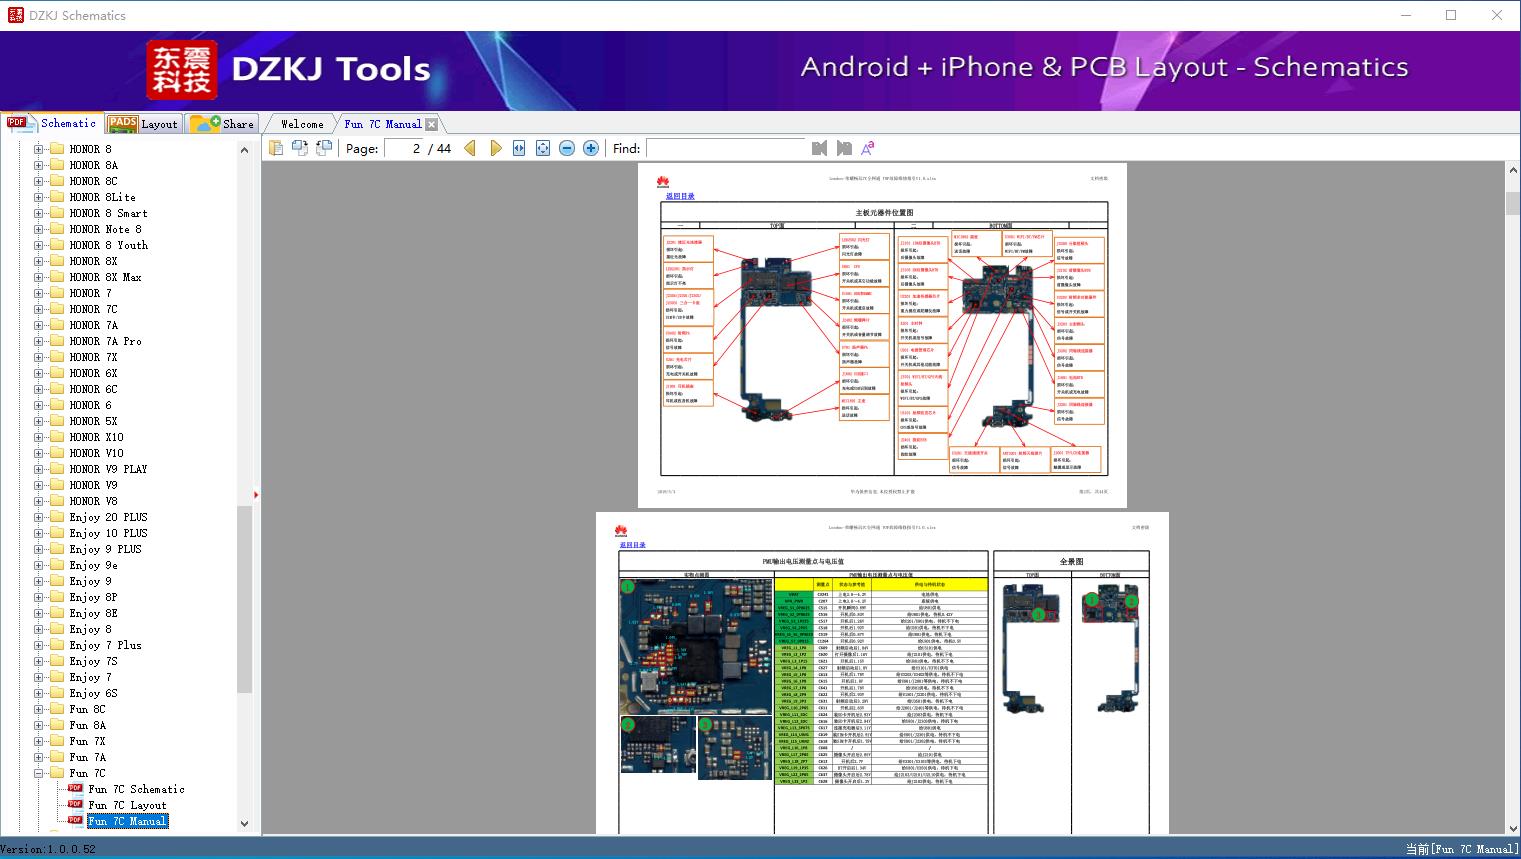The width and height of the screenshot is (1521, 859).
Task: Zoom in with the plus icon
Action: coord(591,148)
